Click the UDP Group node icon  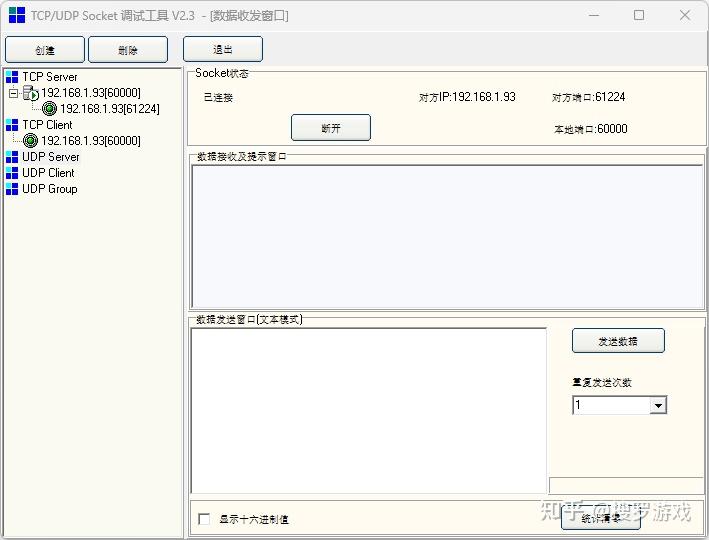tap(12, 189)
